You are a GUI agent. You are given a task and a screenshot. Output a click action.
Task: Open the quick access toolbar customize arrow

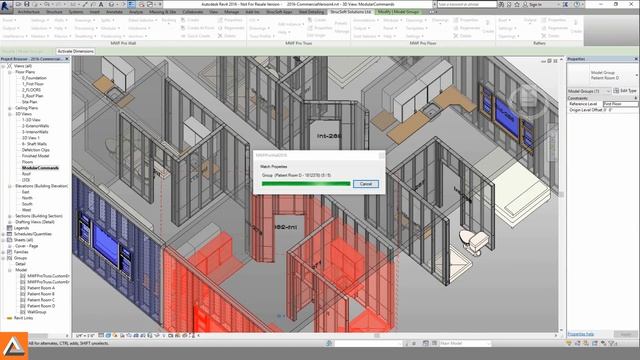(x=160, y=4)
